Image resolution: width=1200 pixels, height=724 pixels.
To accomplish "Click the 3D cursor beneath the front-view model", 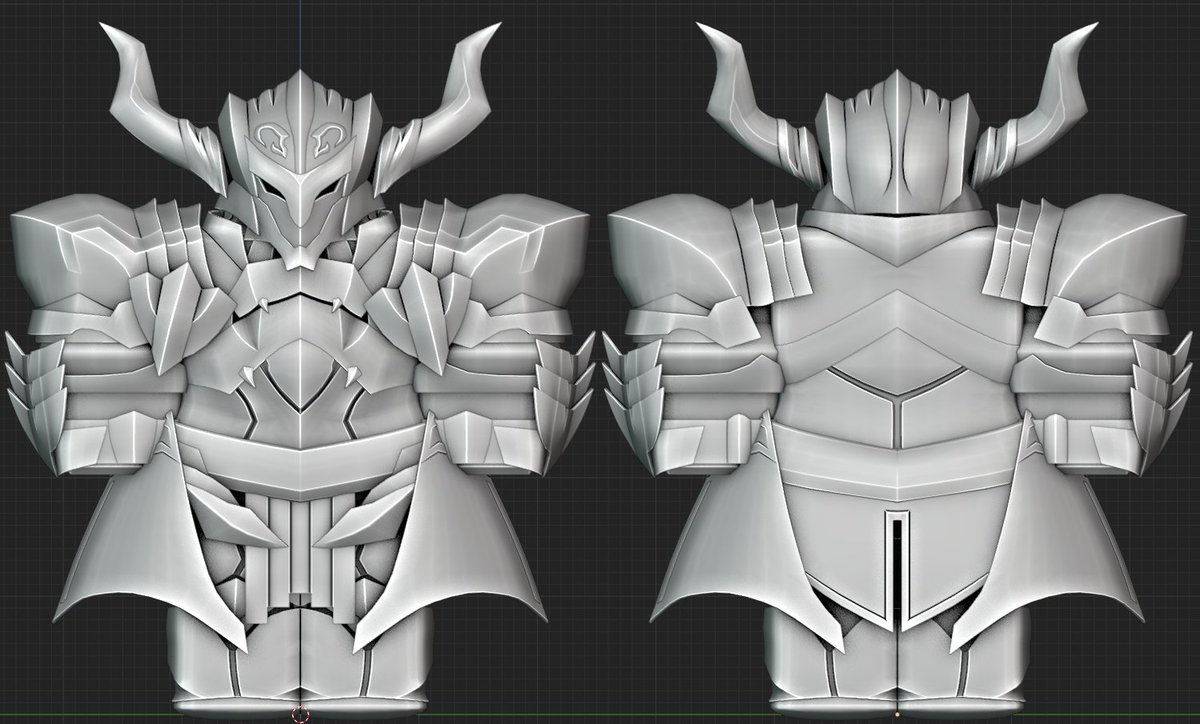I will [300, 713].
